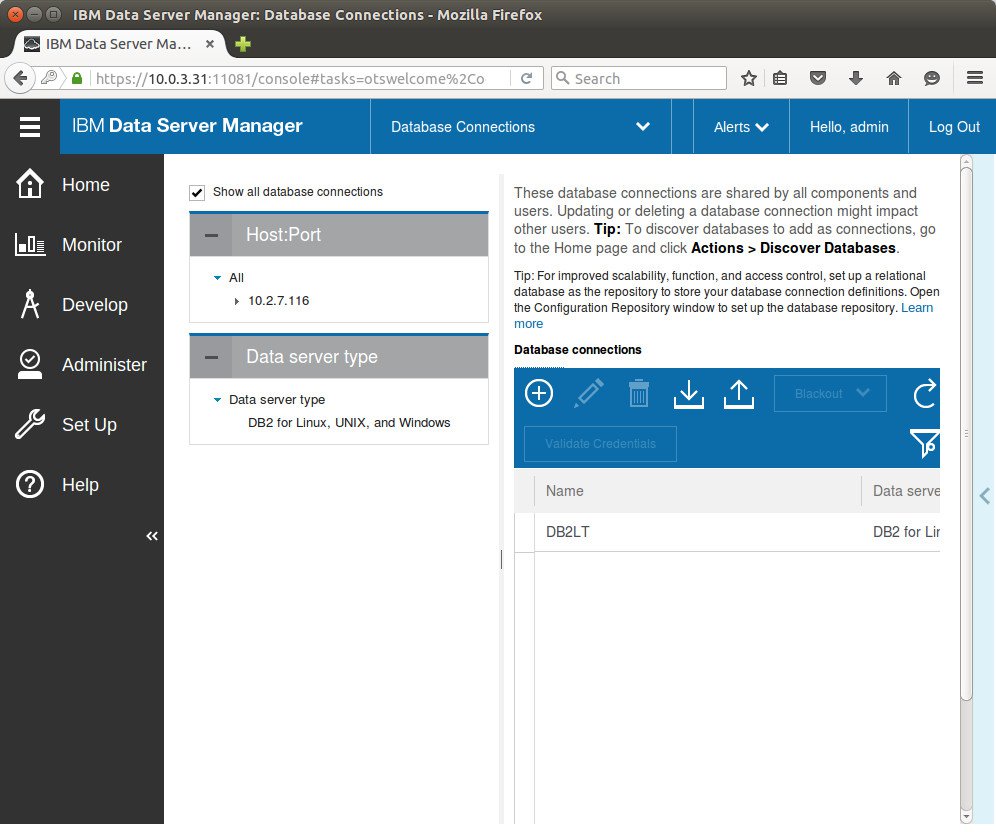
Task: Open a new Firefox tab
Action: point(243,44)
